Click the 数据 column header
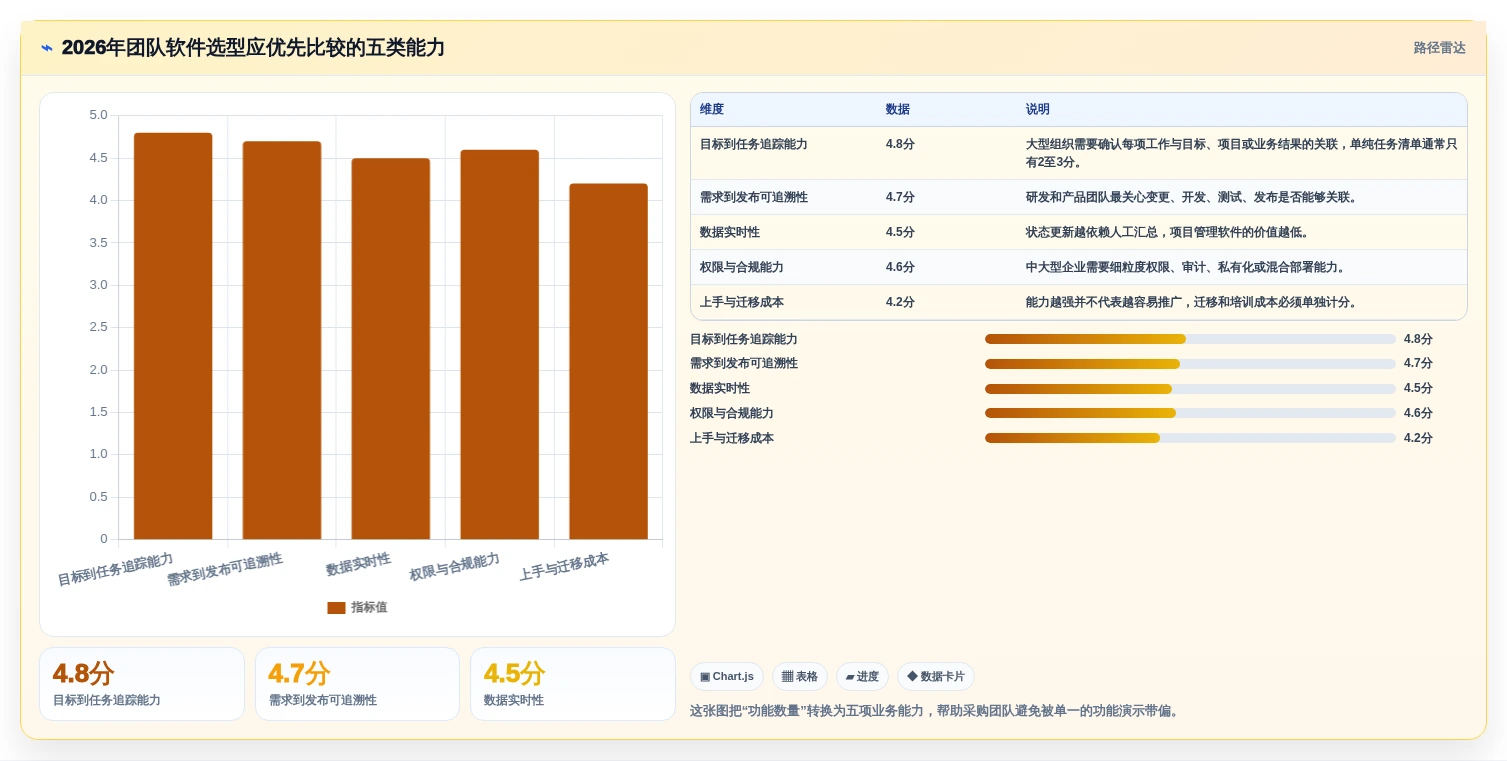The width and height of the screenshot is (1507, 761). (x=898, y=109)
